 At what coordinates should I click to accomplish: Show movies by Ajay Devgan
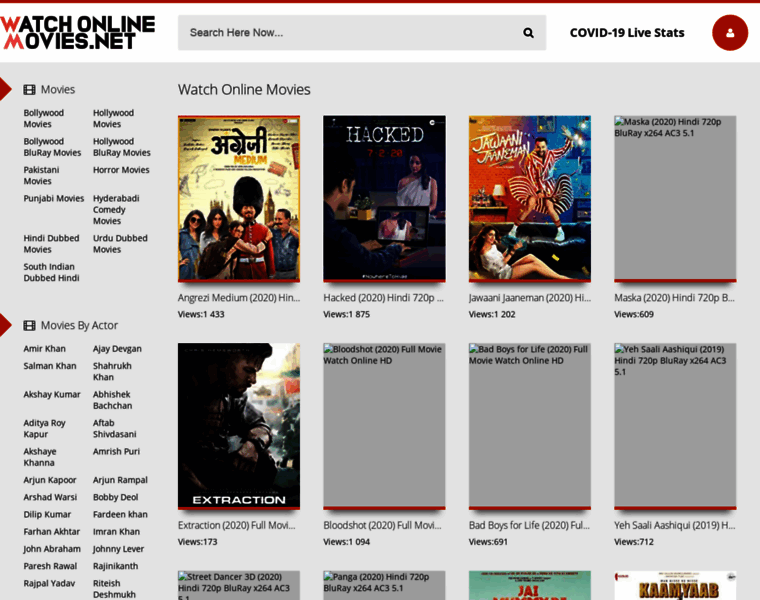click(x=117, y=349)
